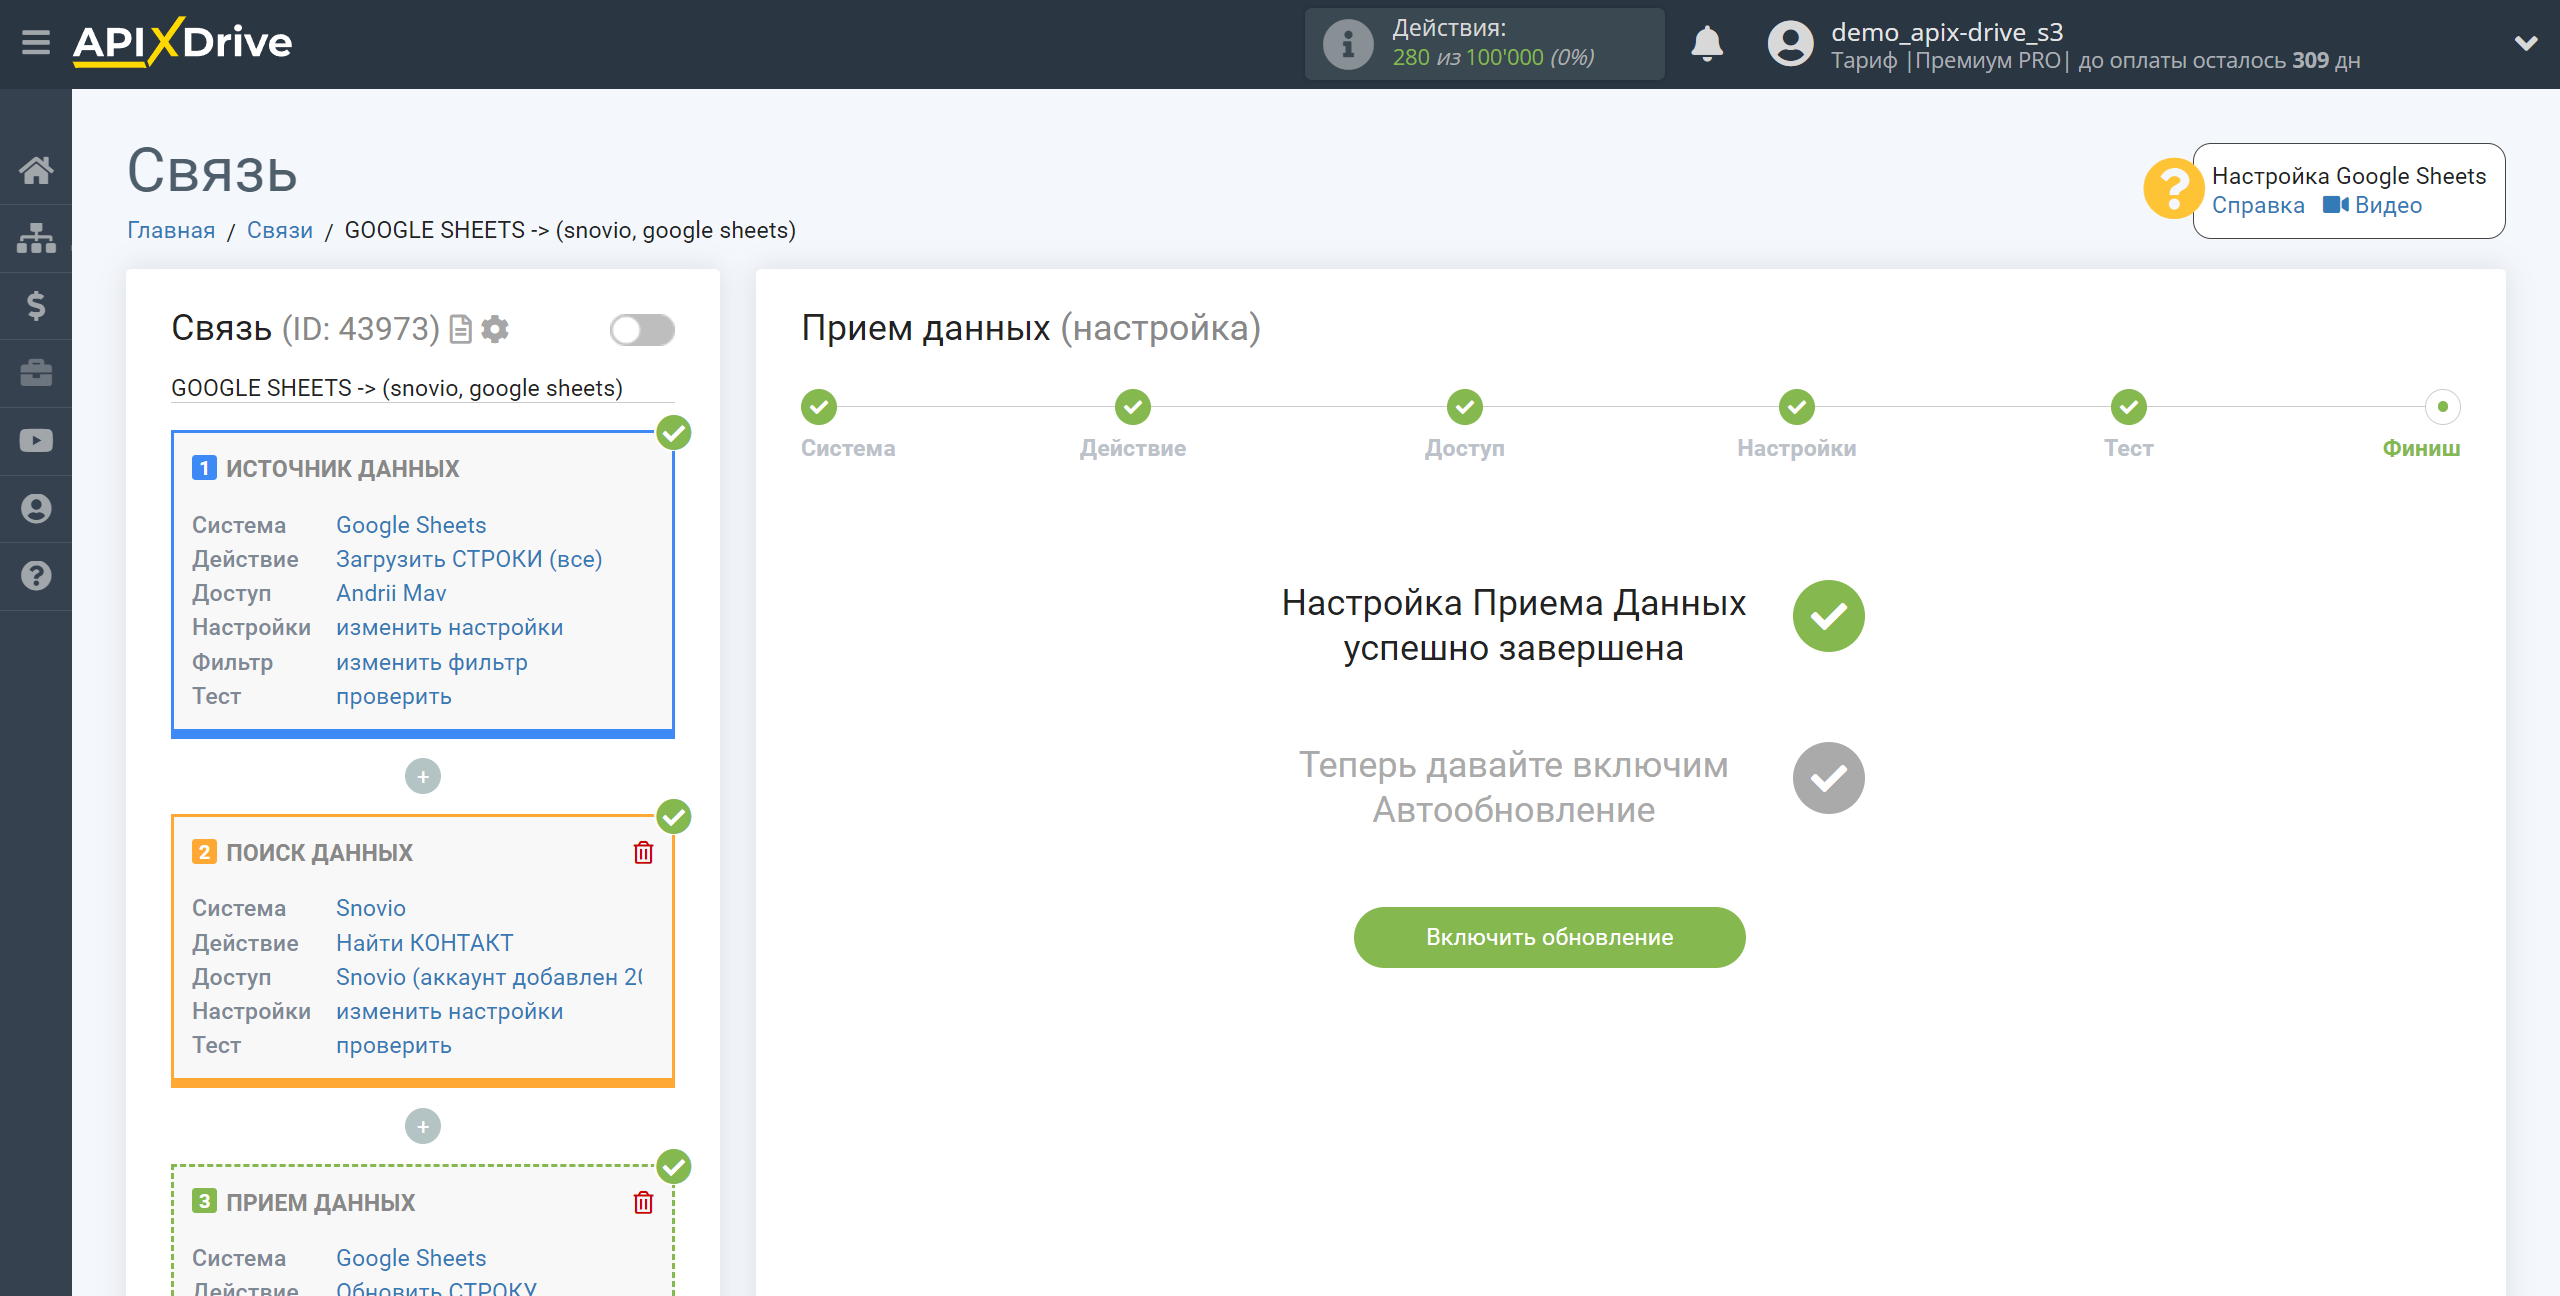This screenshot has width=2560, height=1296.
Task: Go to the Настройки step
Action: (x=1797, y=407)
